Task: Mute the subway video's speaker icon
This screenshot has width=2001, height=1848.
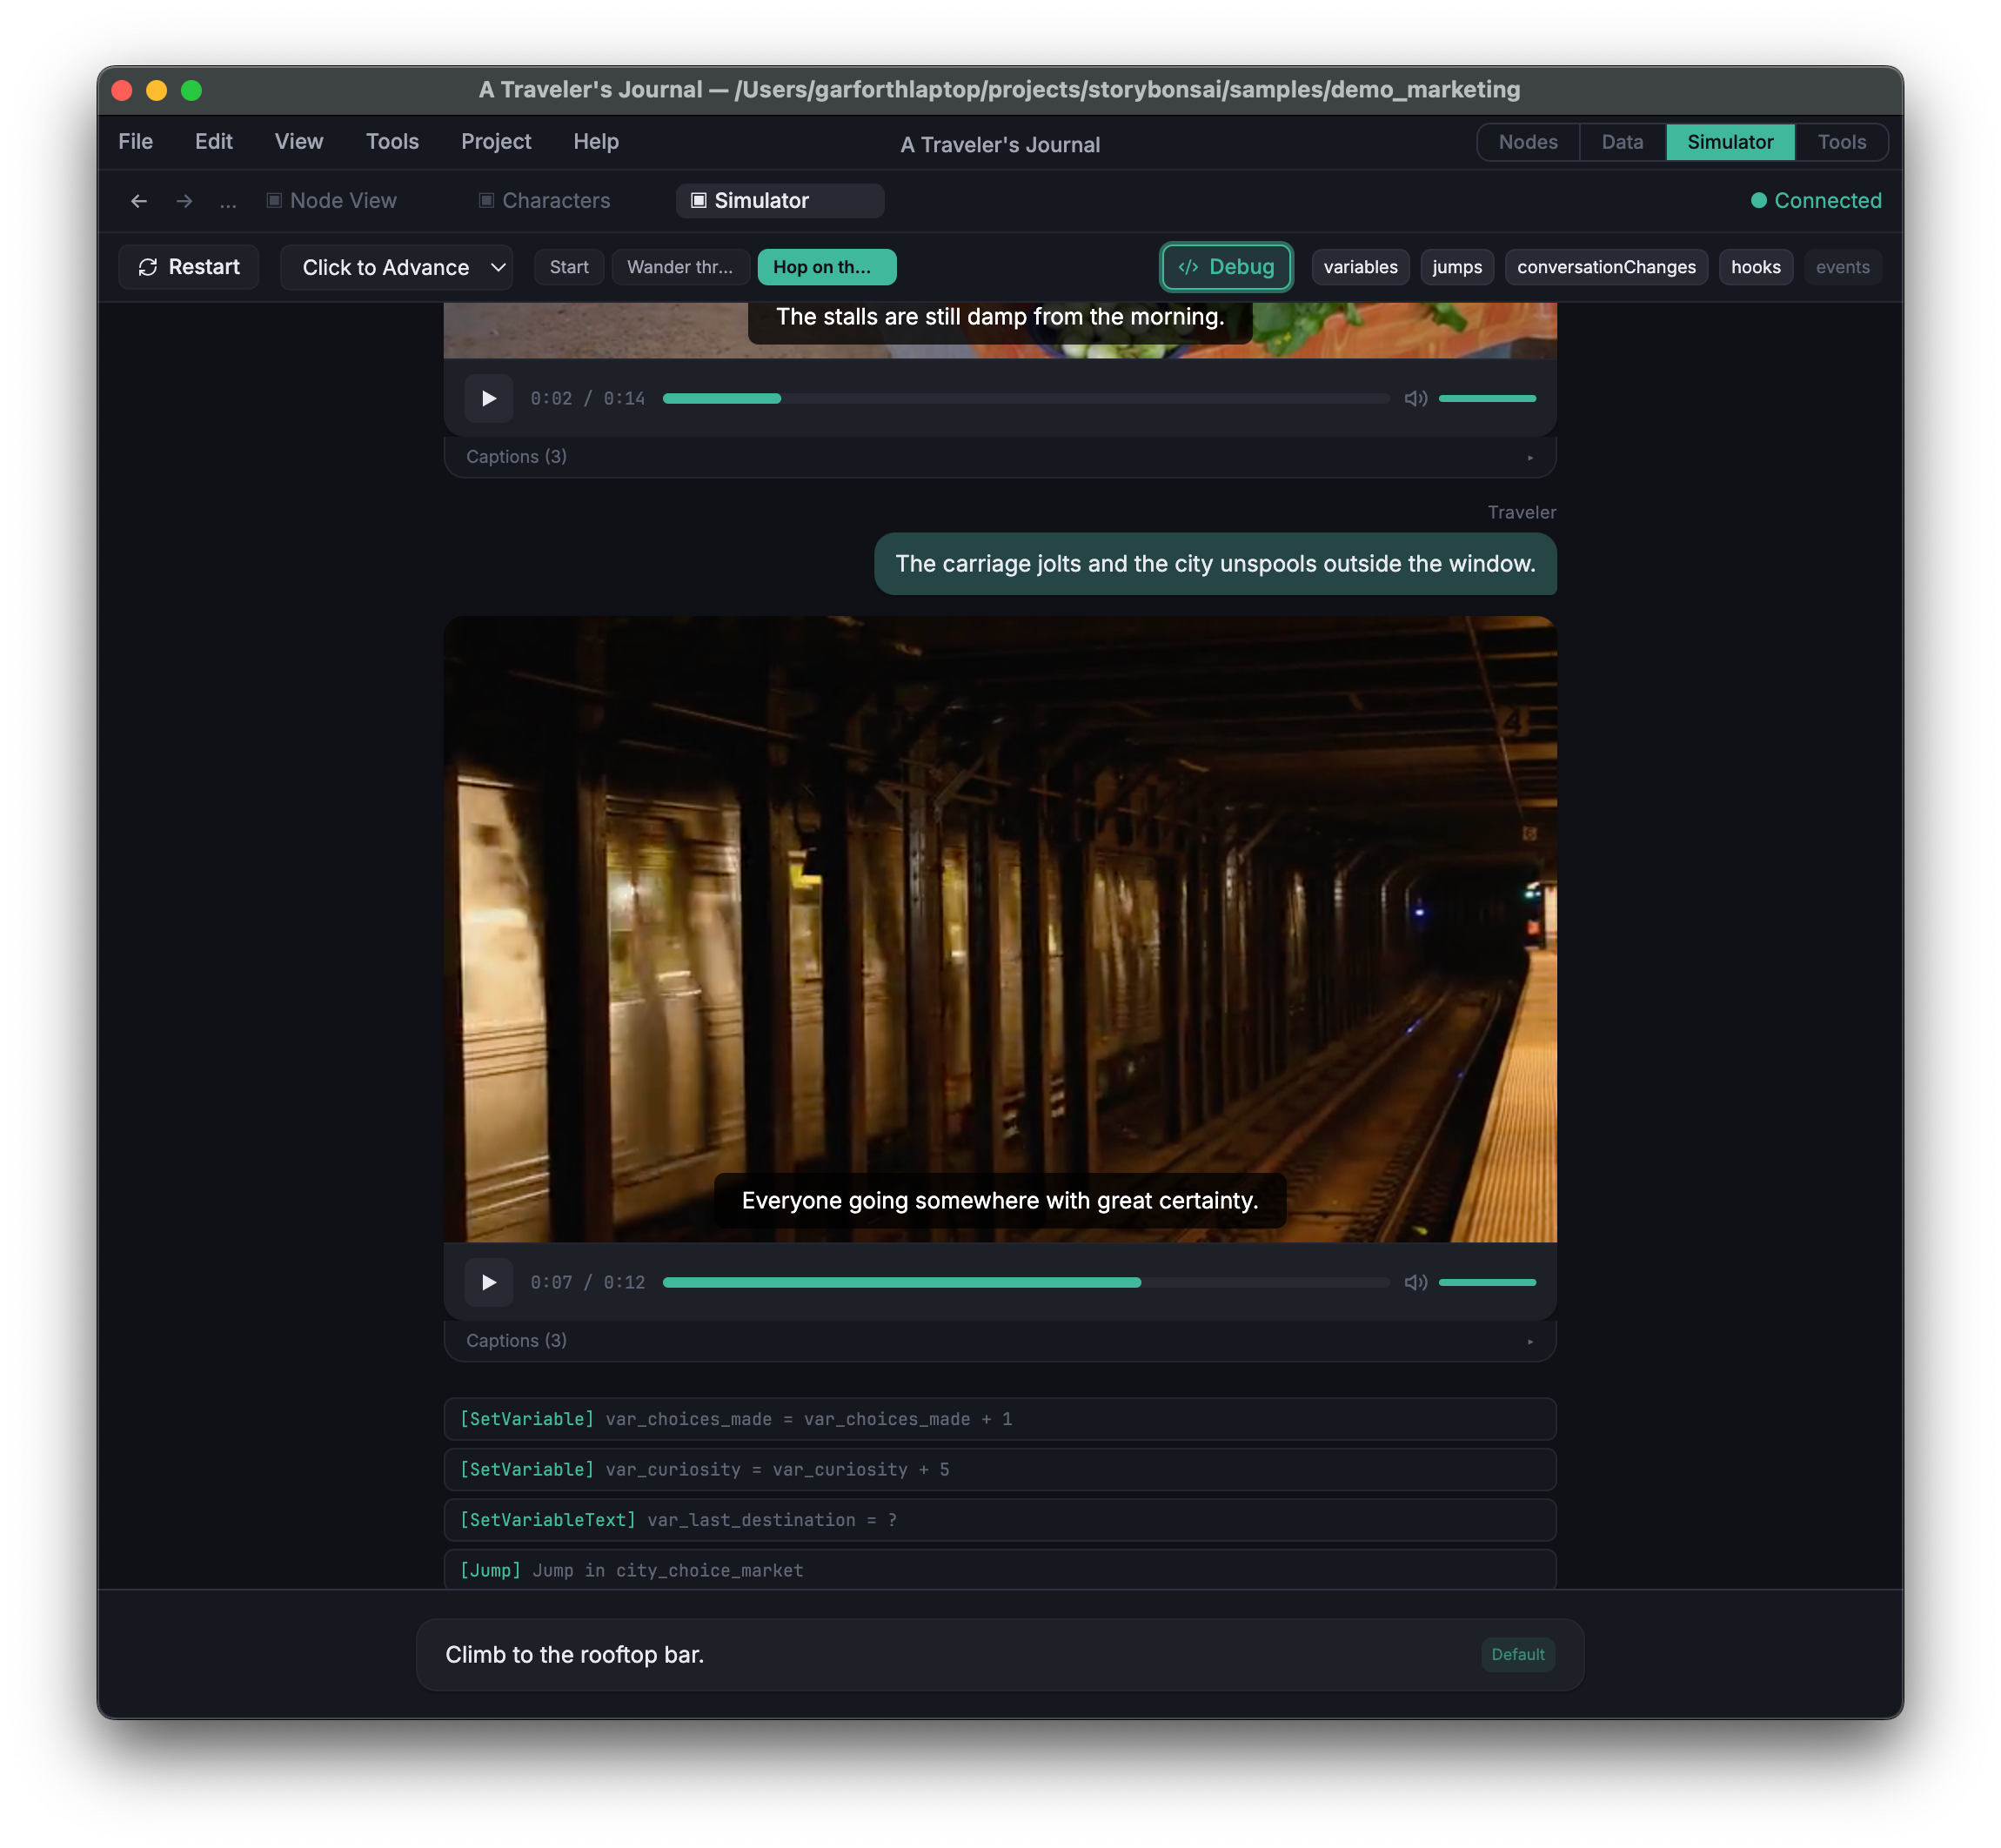Action: tap(1415, 1282)
